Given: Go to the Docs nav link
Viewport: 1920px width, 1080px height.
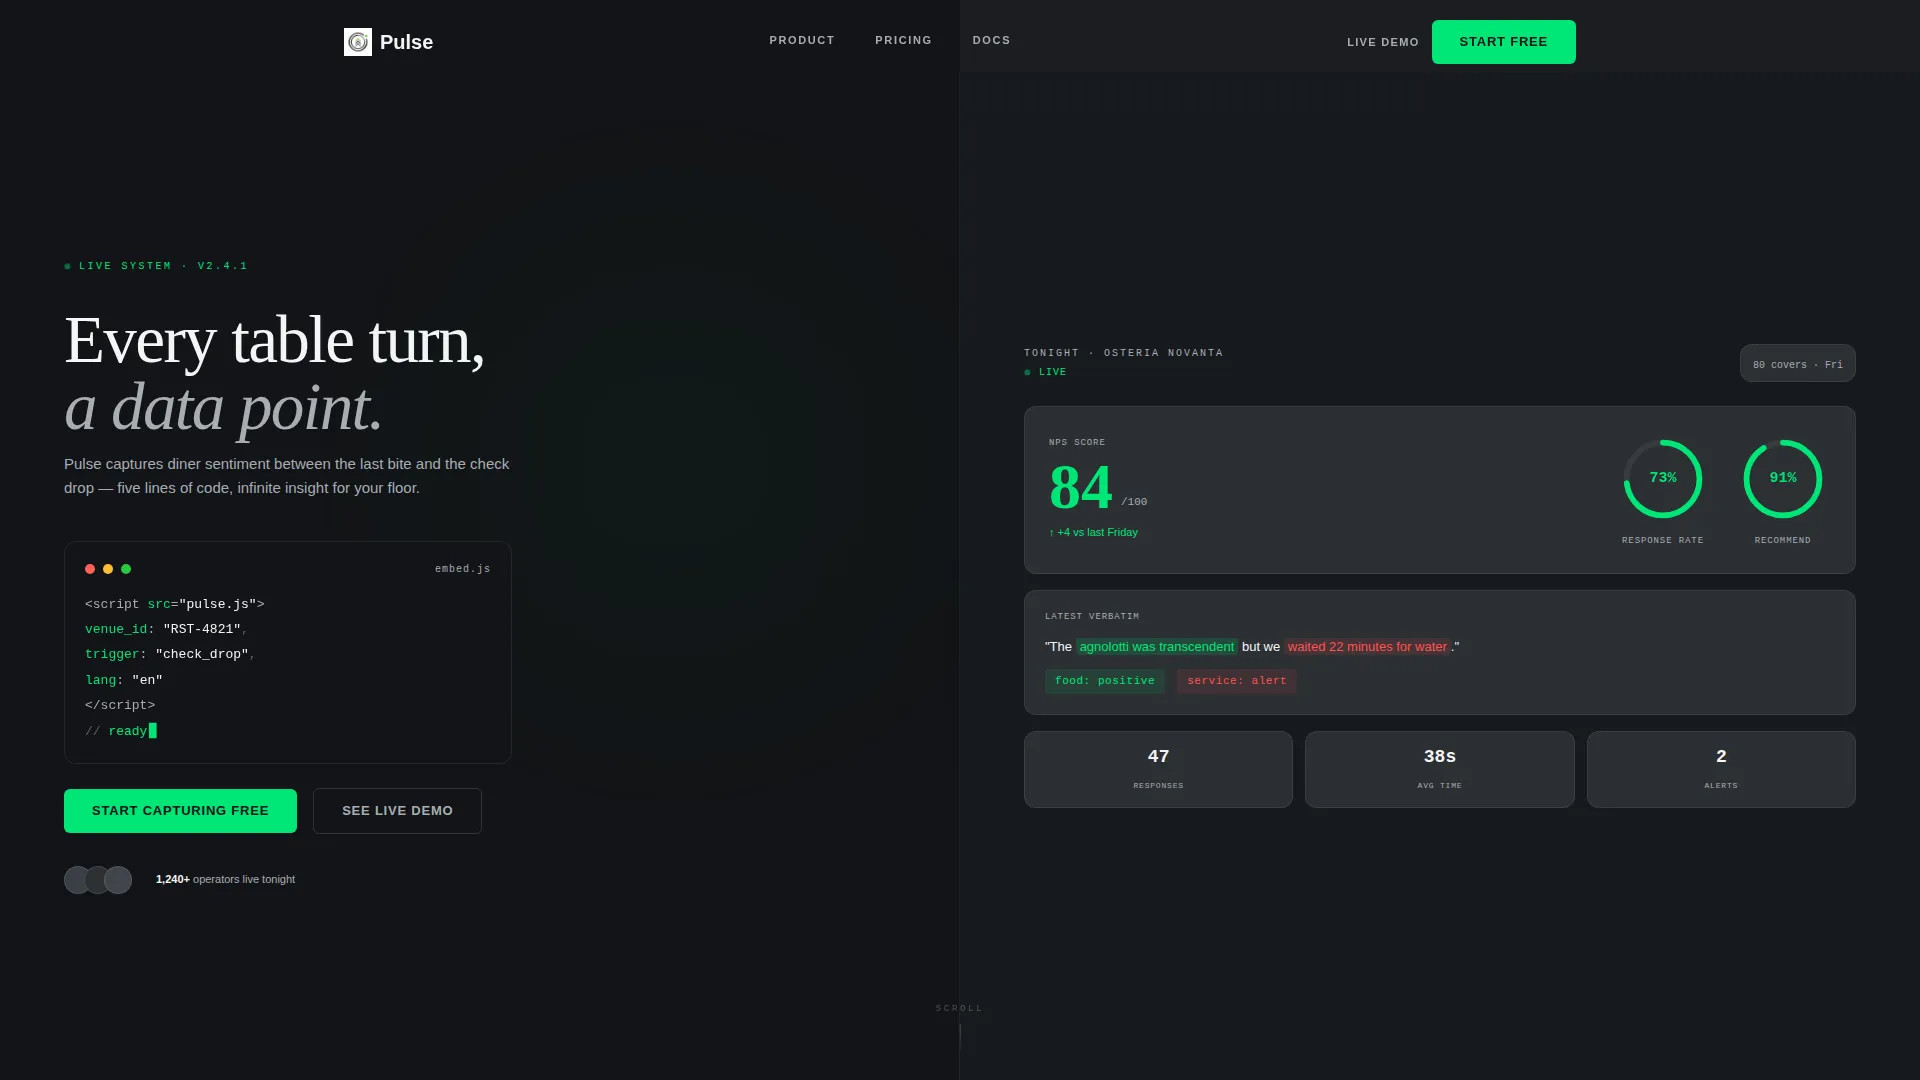Looking at the screenshot, I should tap(991, 41).
